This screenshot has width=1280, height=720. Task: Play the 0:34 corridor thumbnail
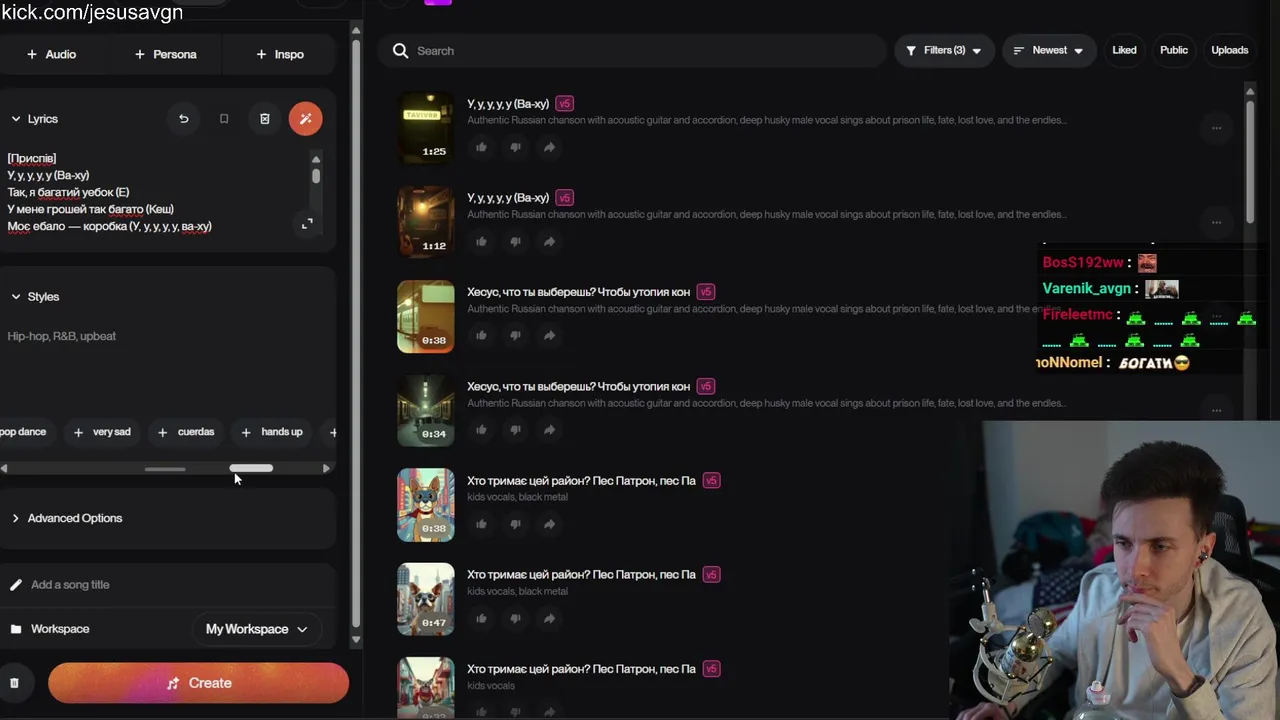tap(425, 411)
